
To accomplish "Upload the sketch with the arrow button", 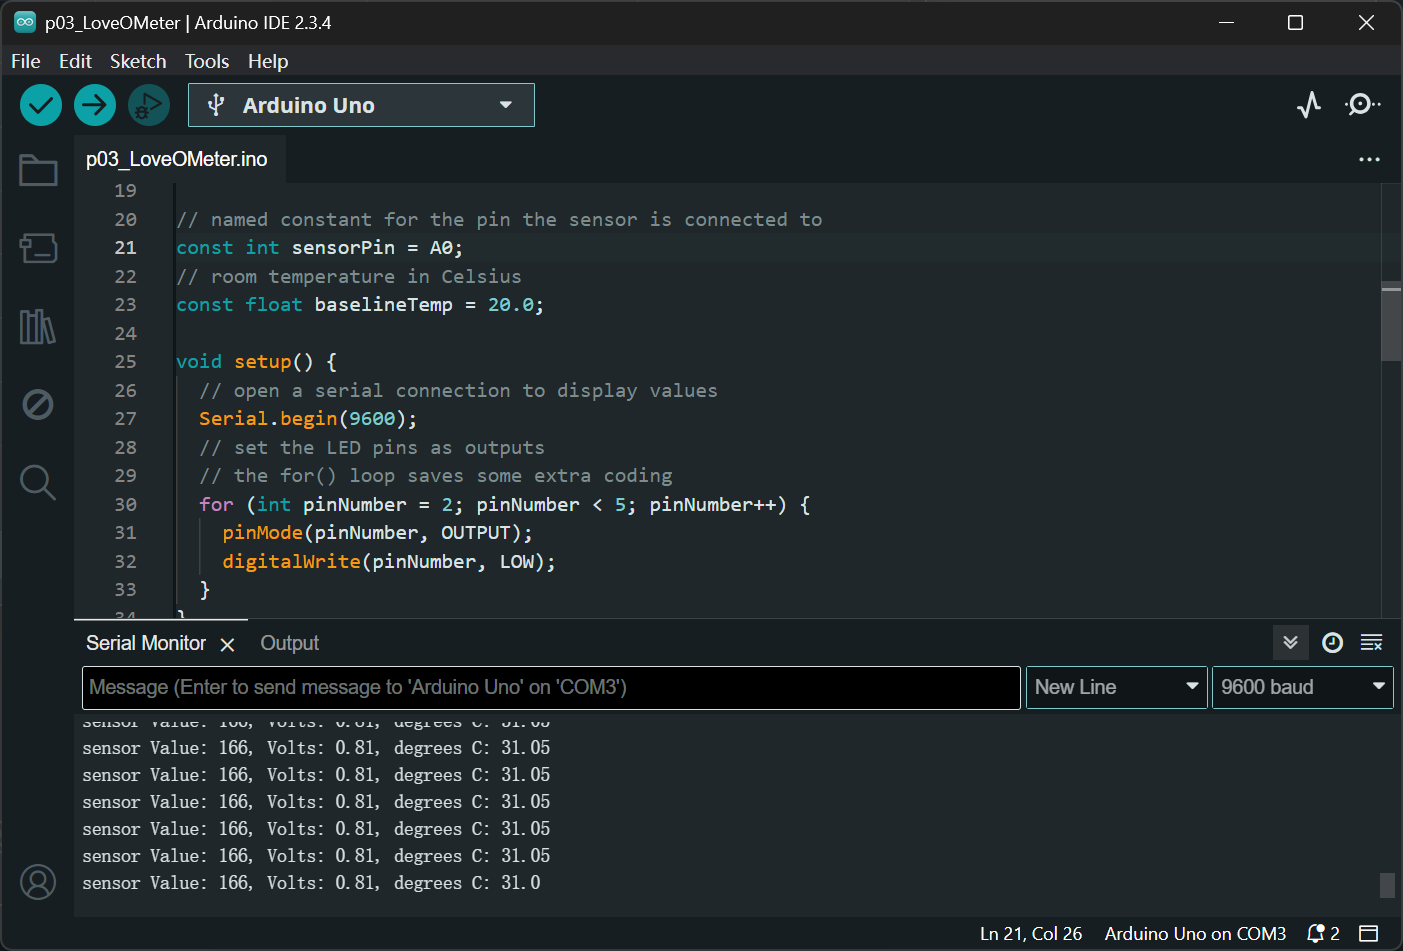I will click(95, 105).
